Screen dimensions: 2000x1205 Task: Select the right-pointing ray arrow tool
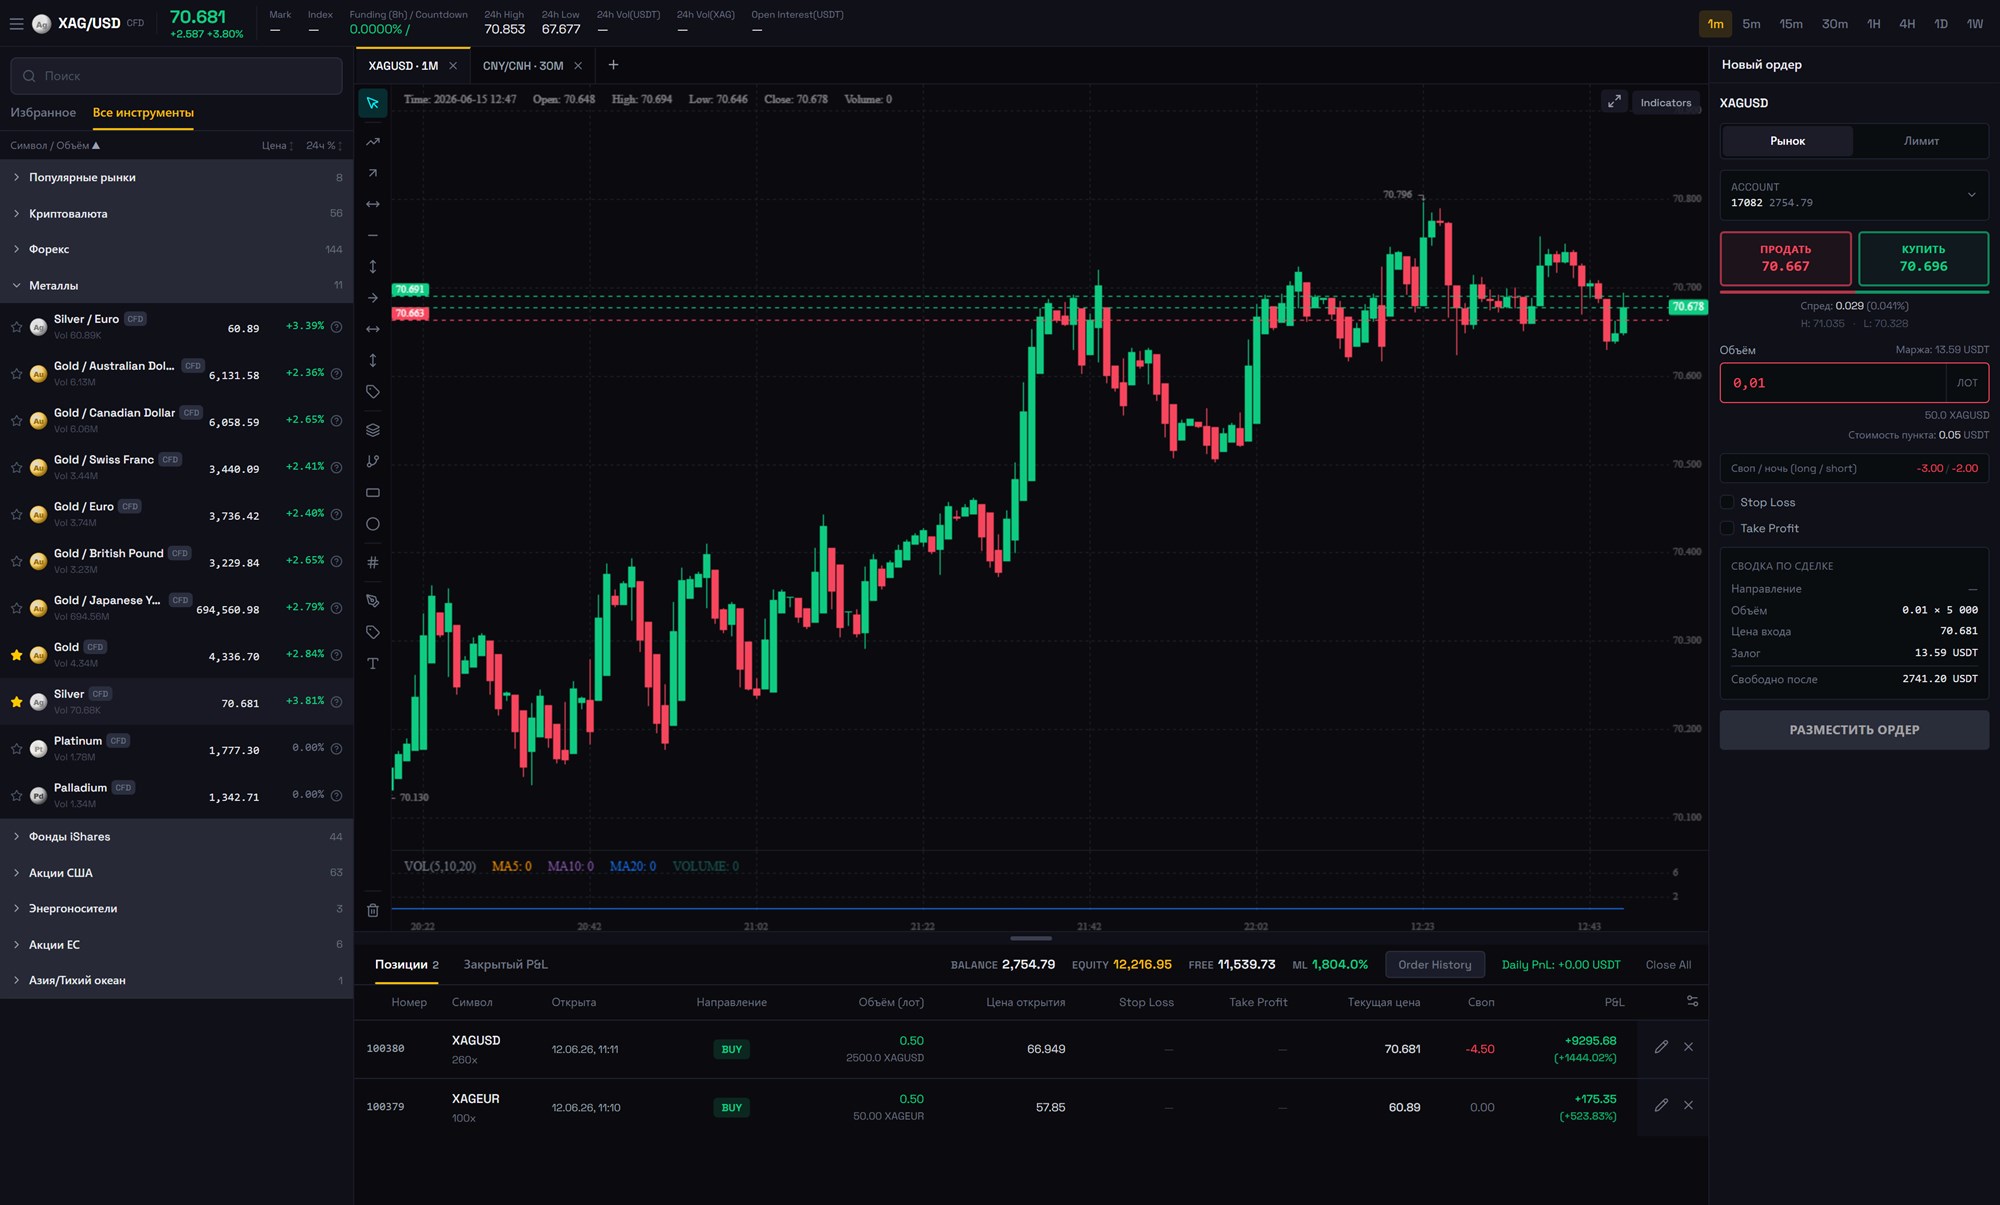pos(373,298)
